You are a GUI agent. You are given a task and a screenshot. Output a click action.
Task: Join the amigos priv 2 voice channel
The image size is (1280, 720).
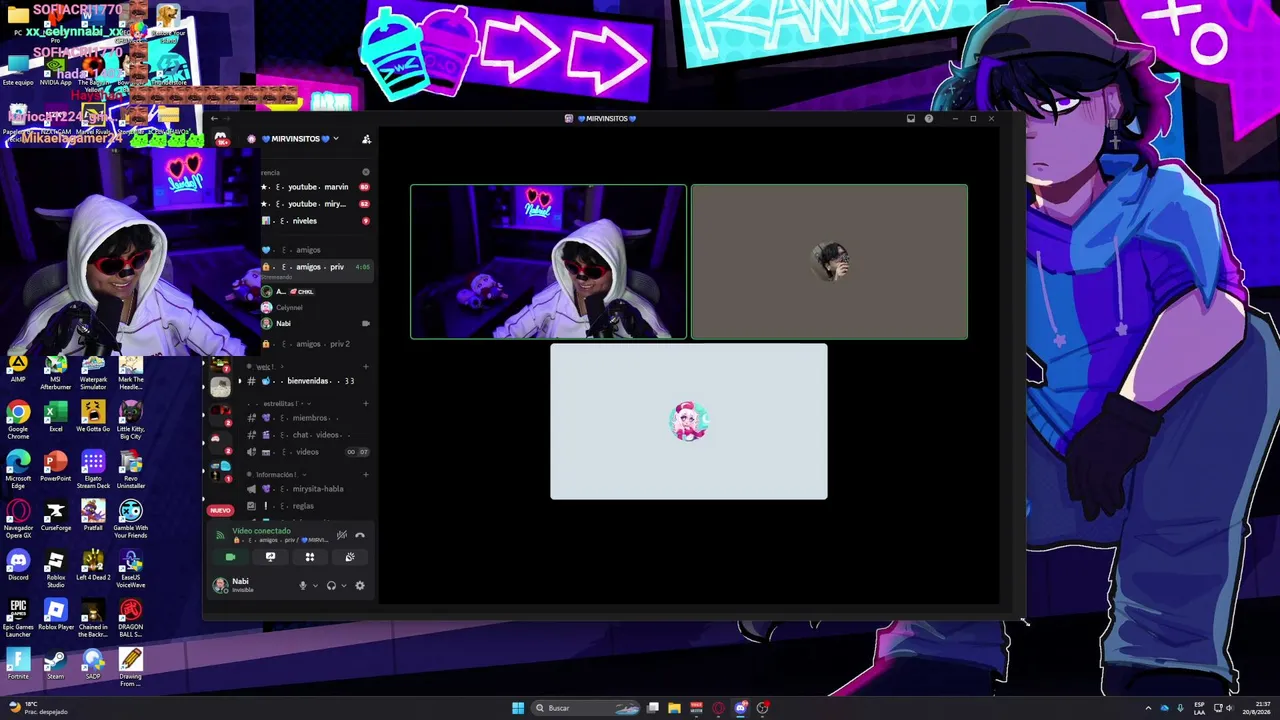pos(315,344)
